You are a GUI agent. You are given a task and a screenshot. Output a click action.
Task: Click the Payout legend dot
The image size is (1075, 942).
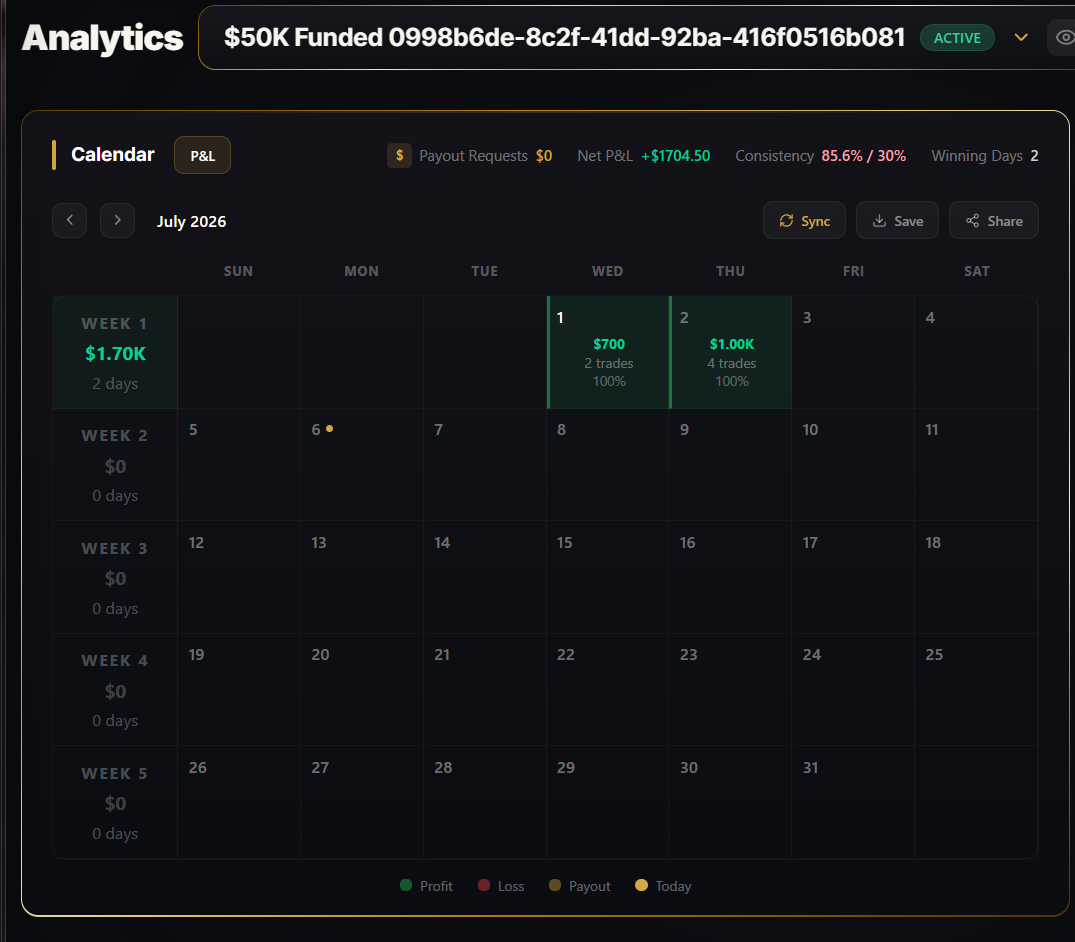(x=555, y=885)
